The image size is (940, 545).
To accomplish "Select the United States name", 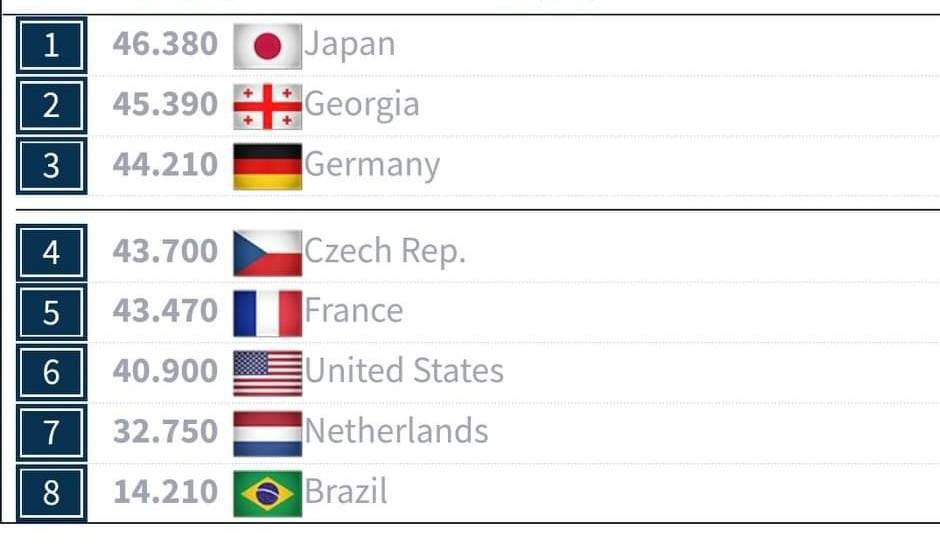I will pos(404,371).
